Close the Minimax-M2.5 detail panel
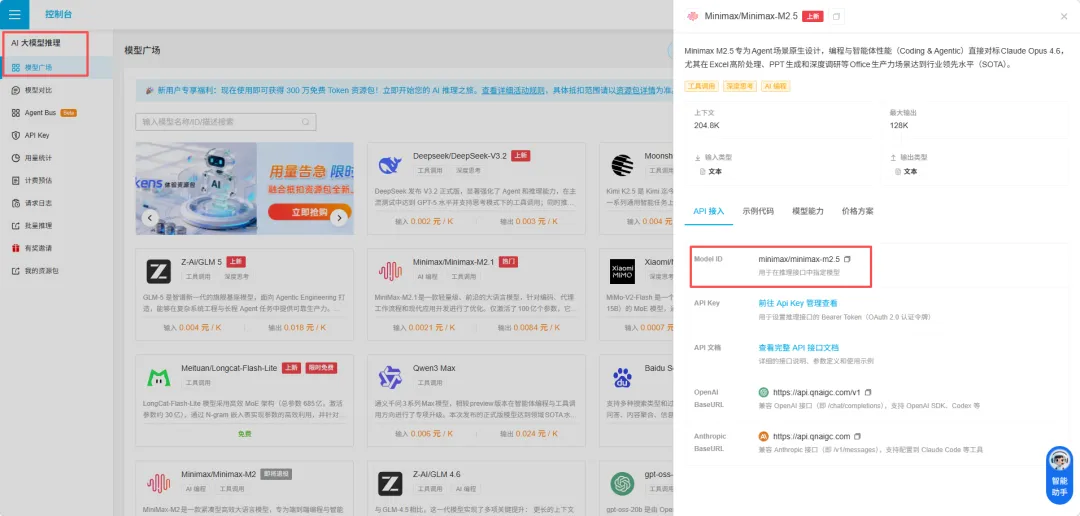 pyautogui.click(x=1063, y=16)
